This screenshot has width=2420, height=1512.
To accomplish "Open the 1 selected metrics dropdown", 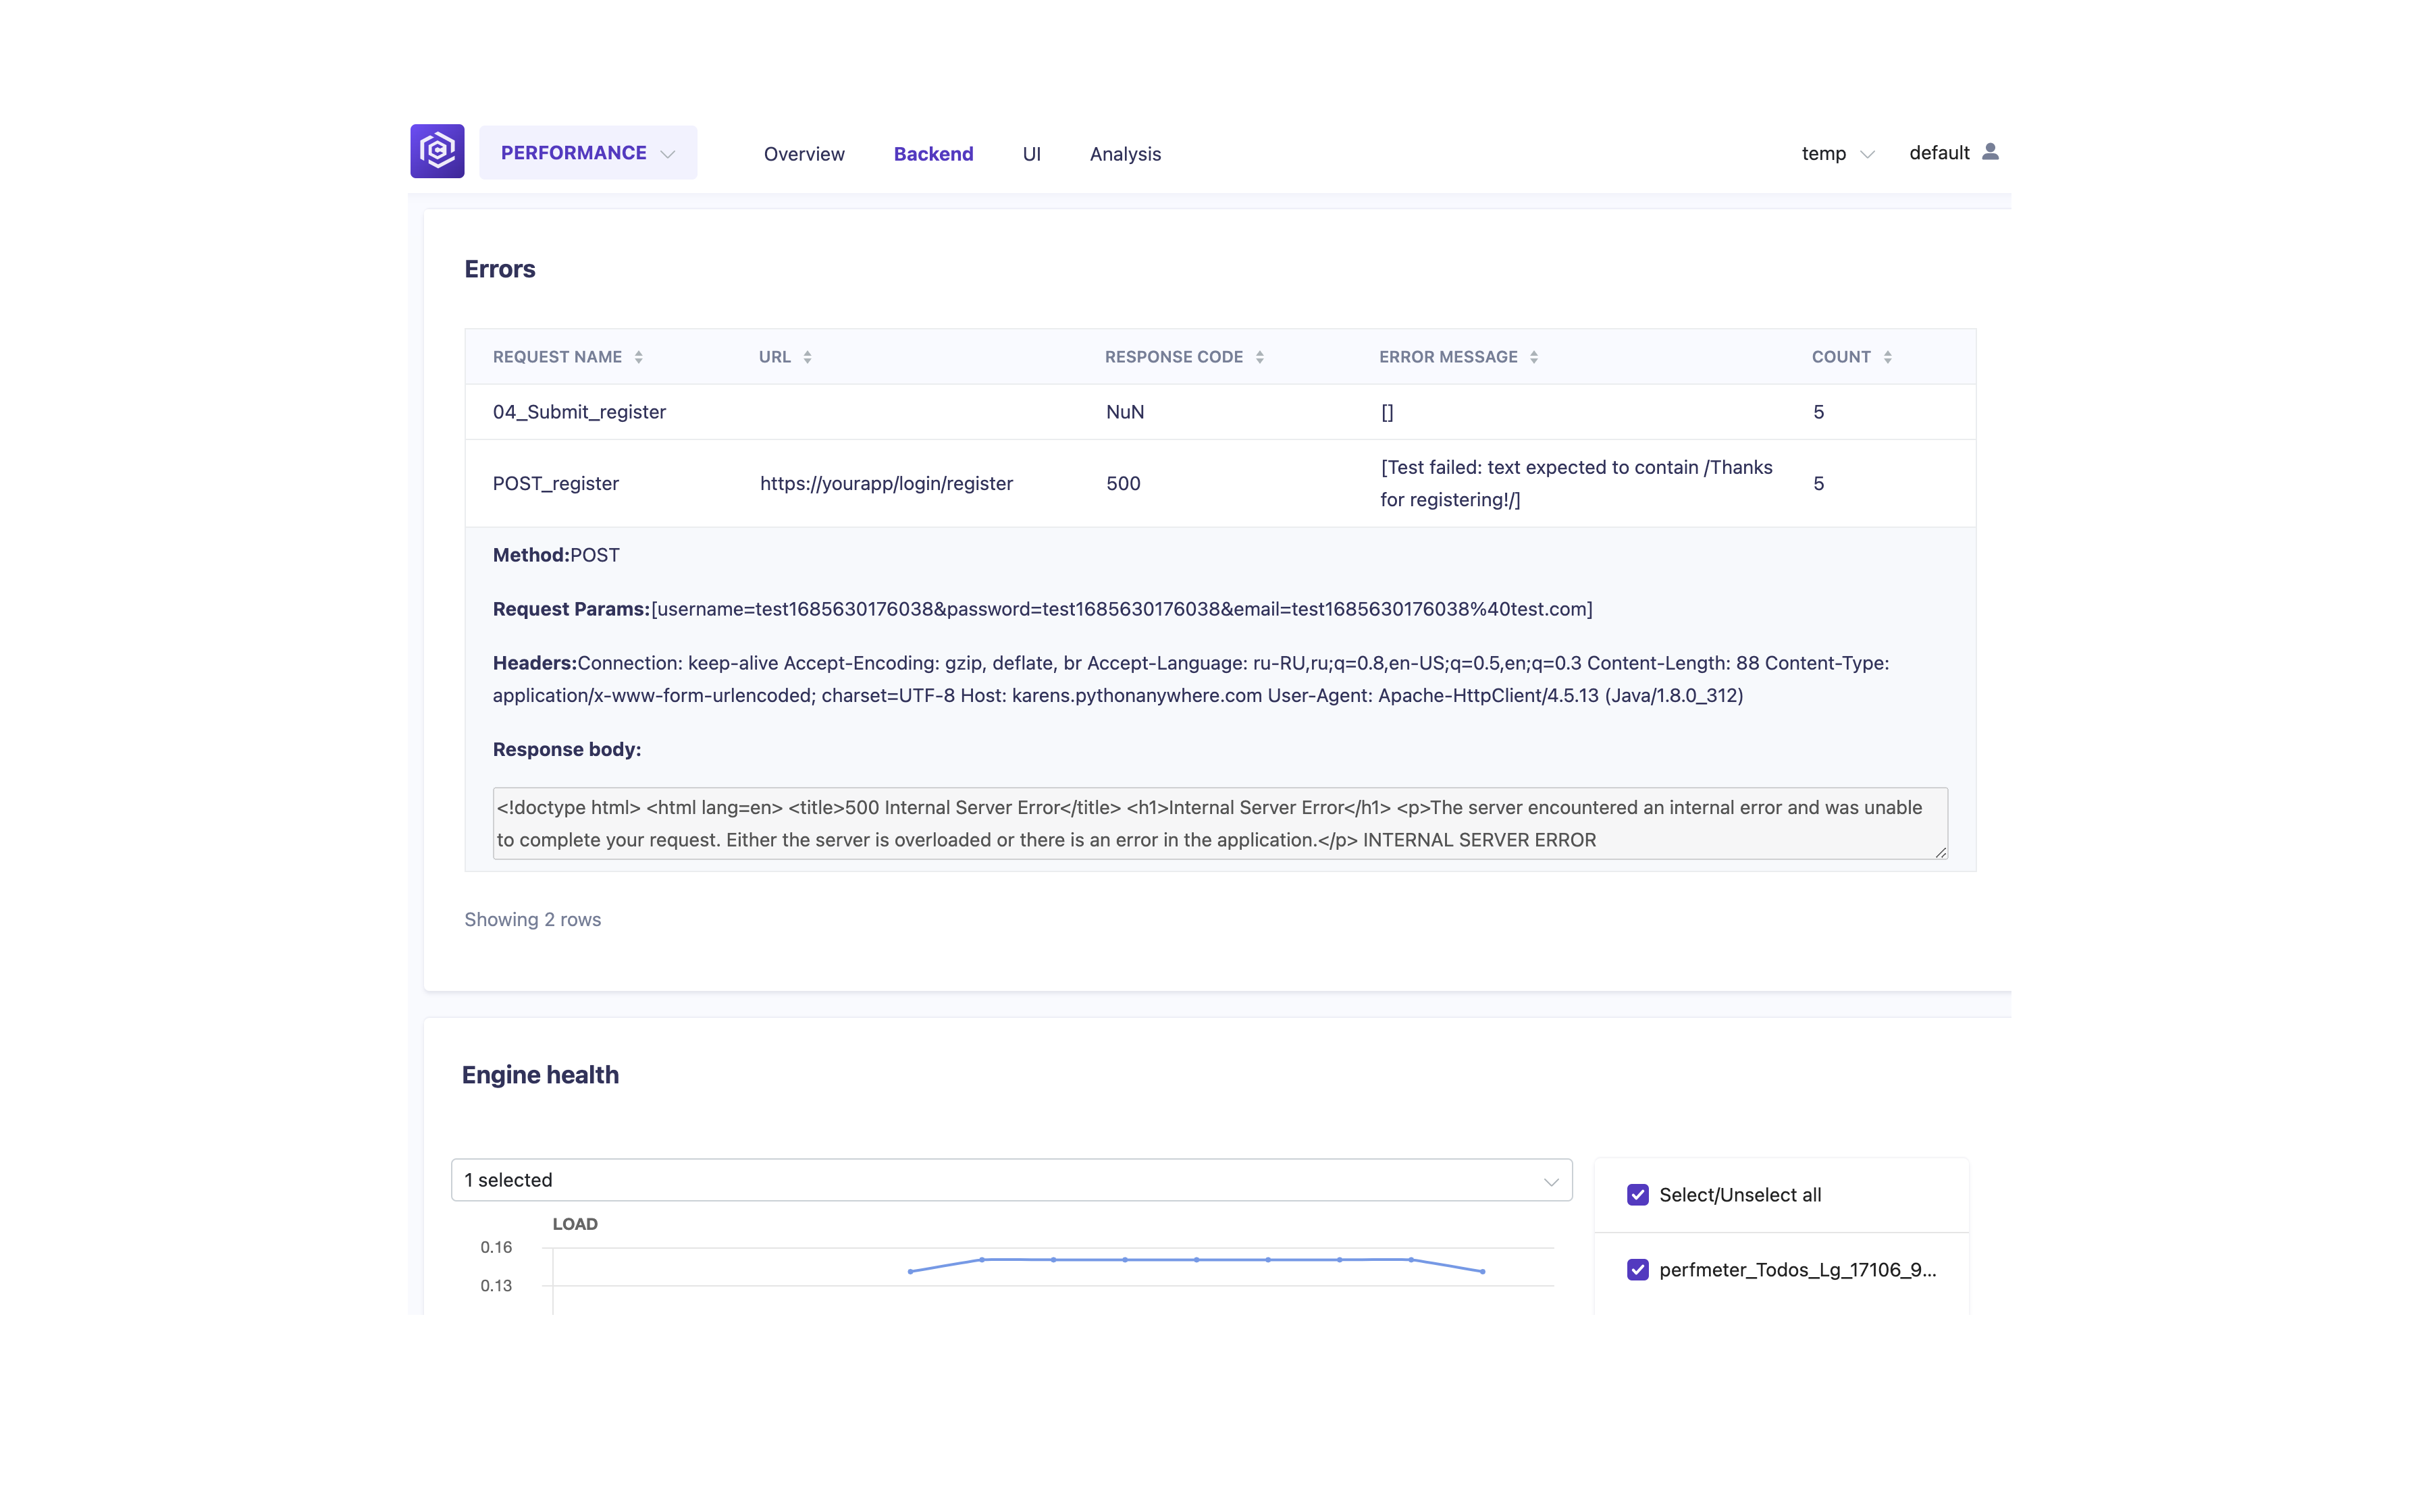I will [x=1011, y=1180].
